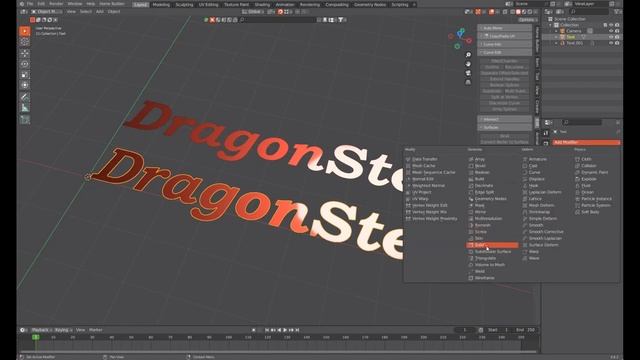Image resolution: width=640 pixels, height=360 pixels.
Task: Click the End frame field showing 250
Action: point(525,330)
